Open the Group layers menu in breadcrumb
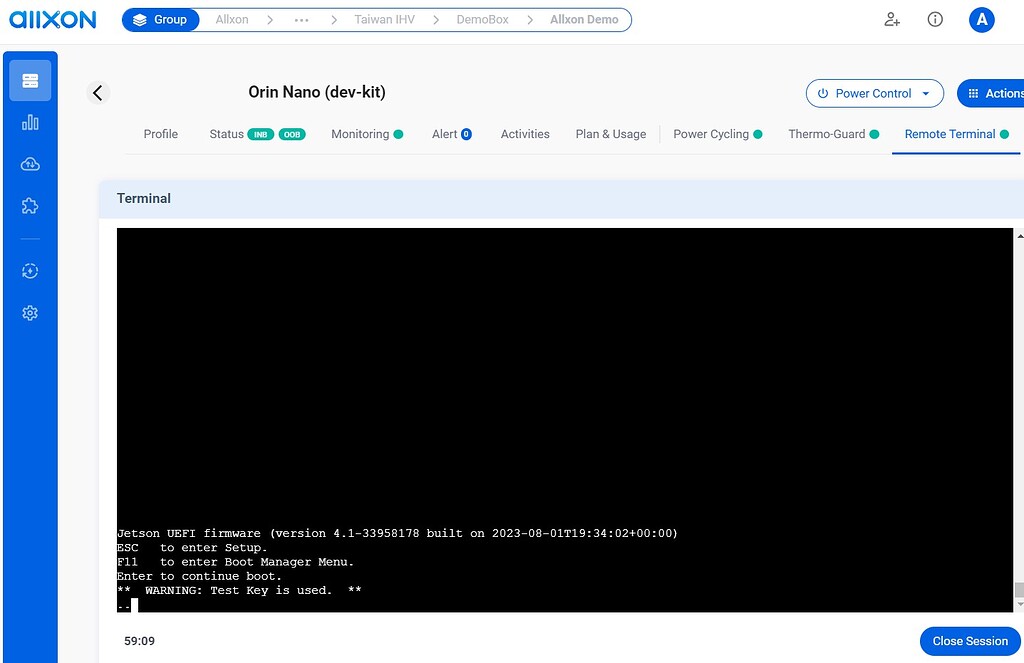This screenshot has height=663, width=1024. point(160,19)
